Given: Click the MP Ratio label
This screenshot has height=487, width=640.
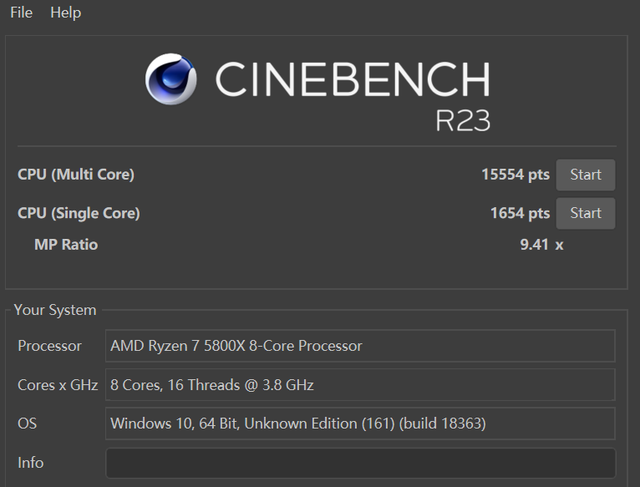Looking at the screenshot, I should click(66, 245).
